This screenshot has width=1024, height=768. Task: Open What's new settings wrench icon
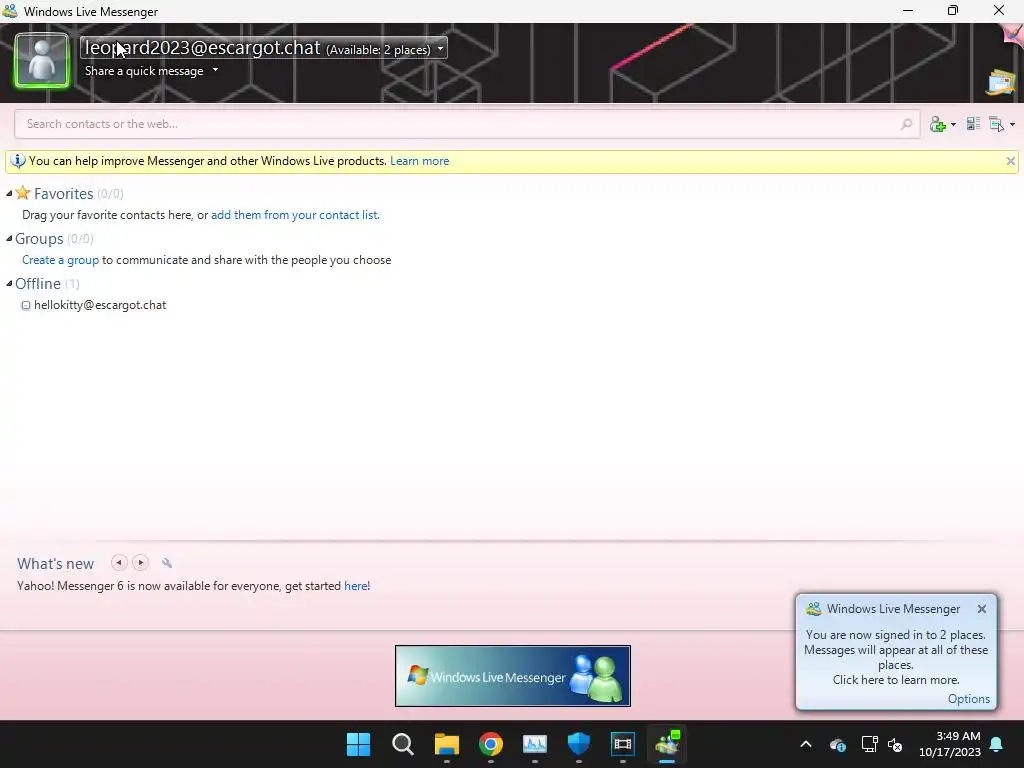167,563
